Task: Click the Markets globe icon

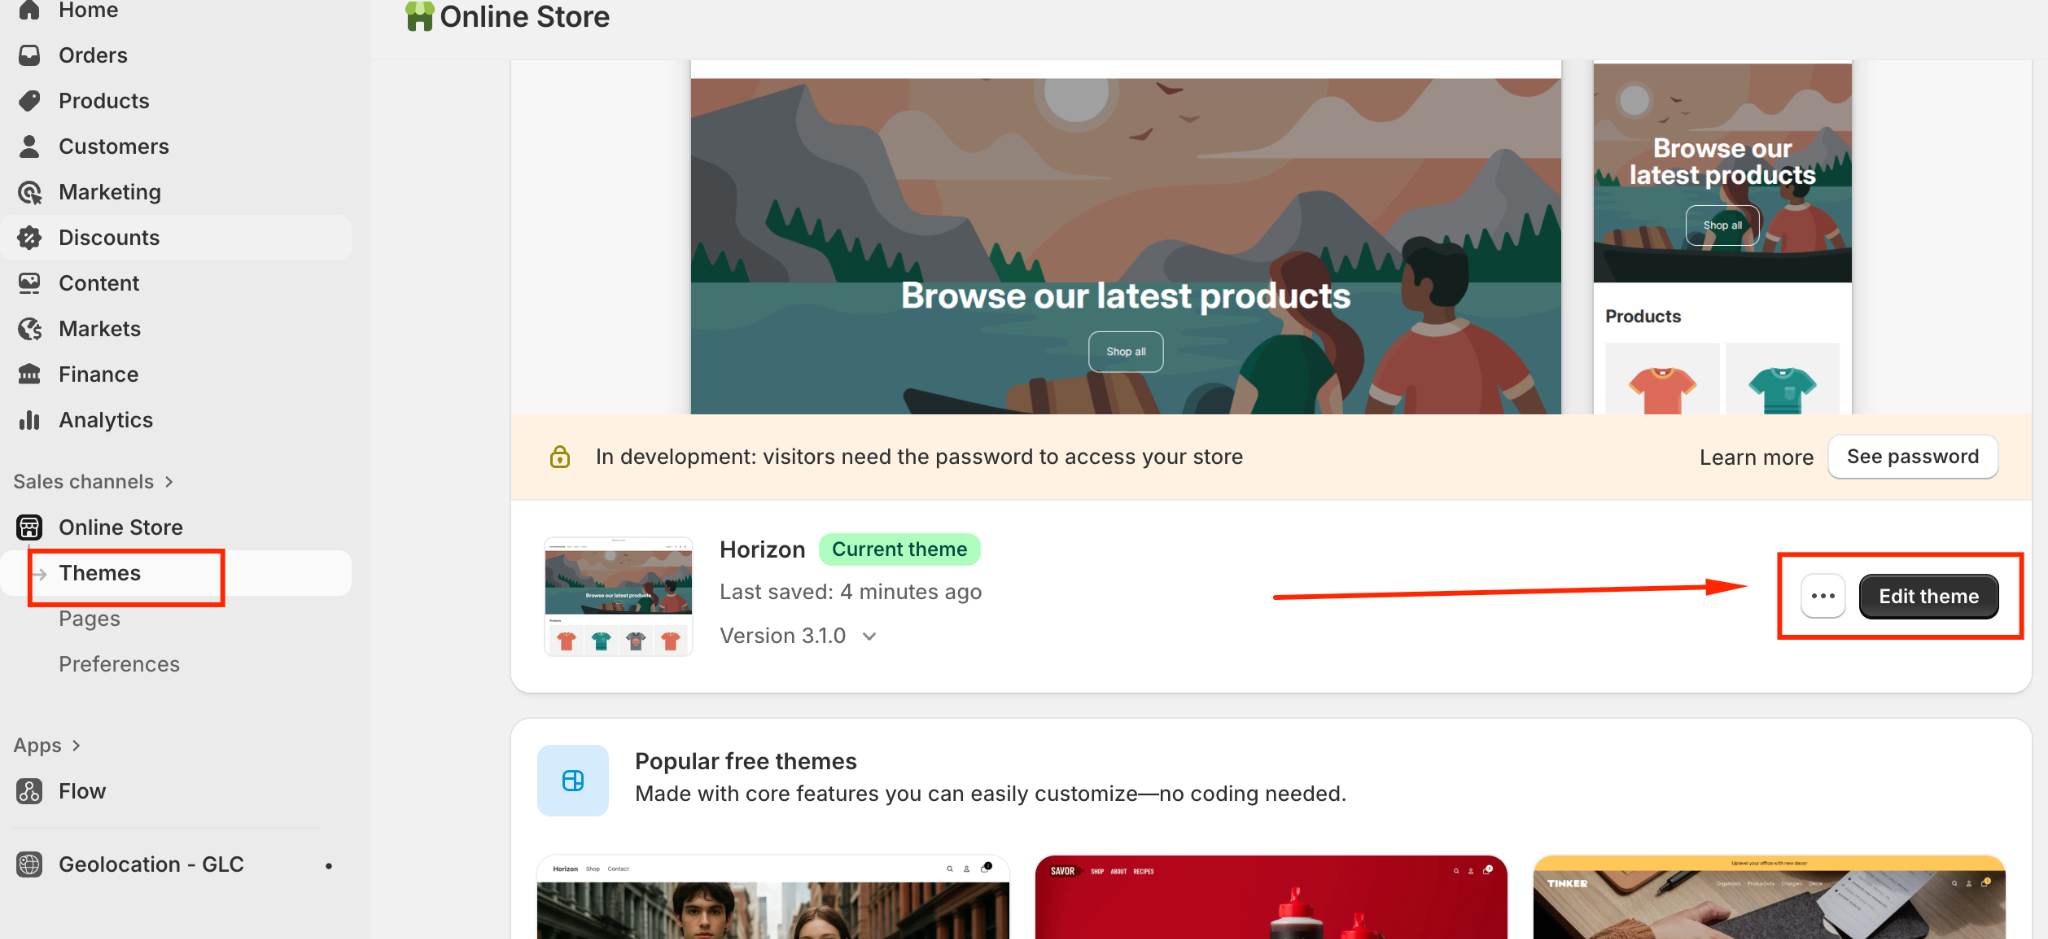Action: click(29, 329)
